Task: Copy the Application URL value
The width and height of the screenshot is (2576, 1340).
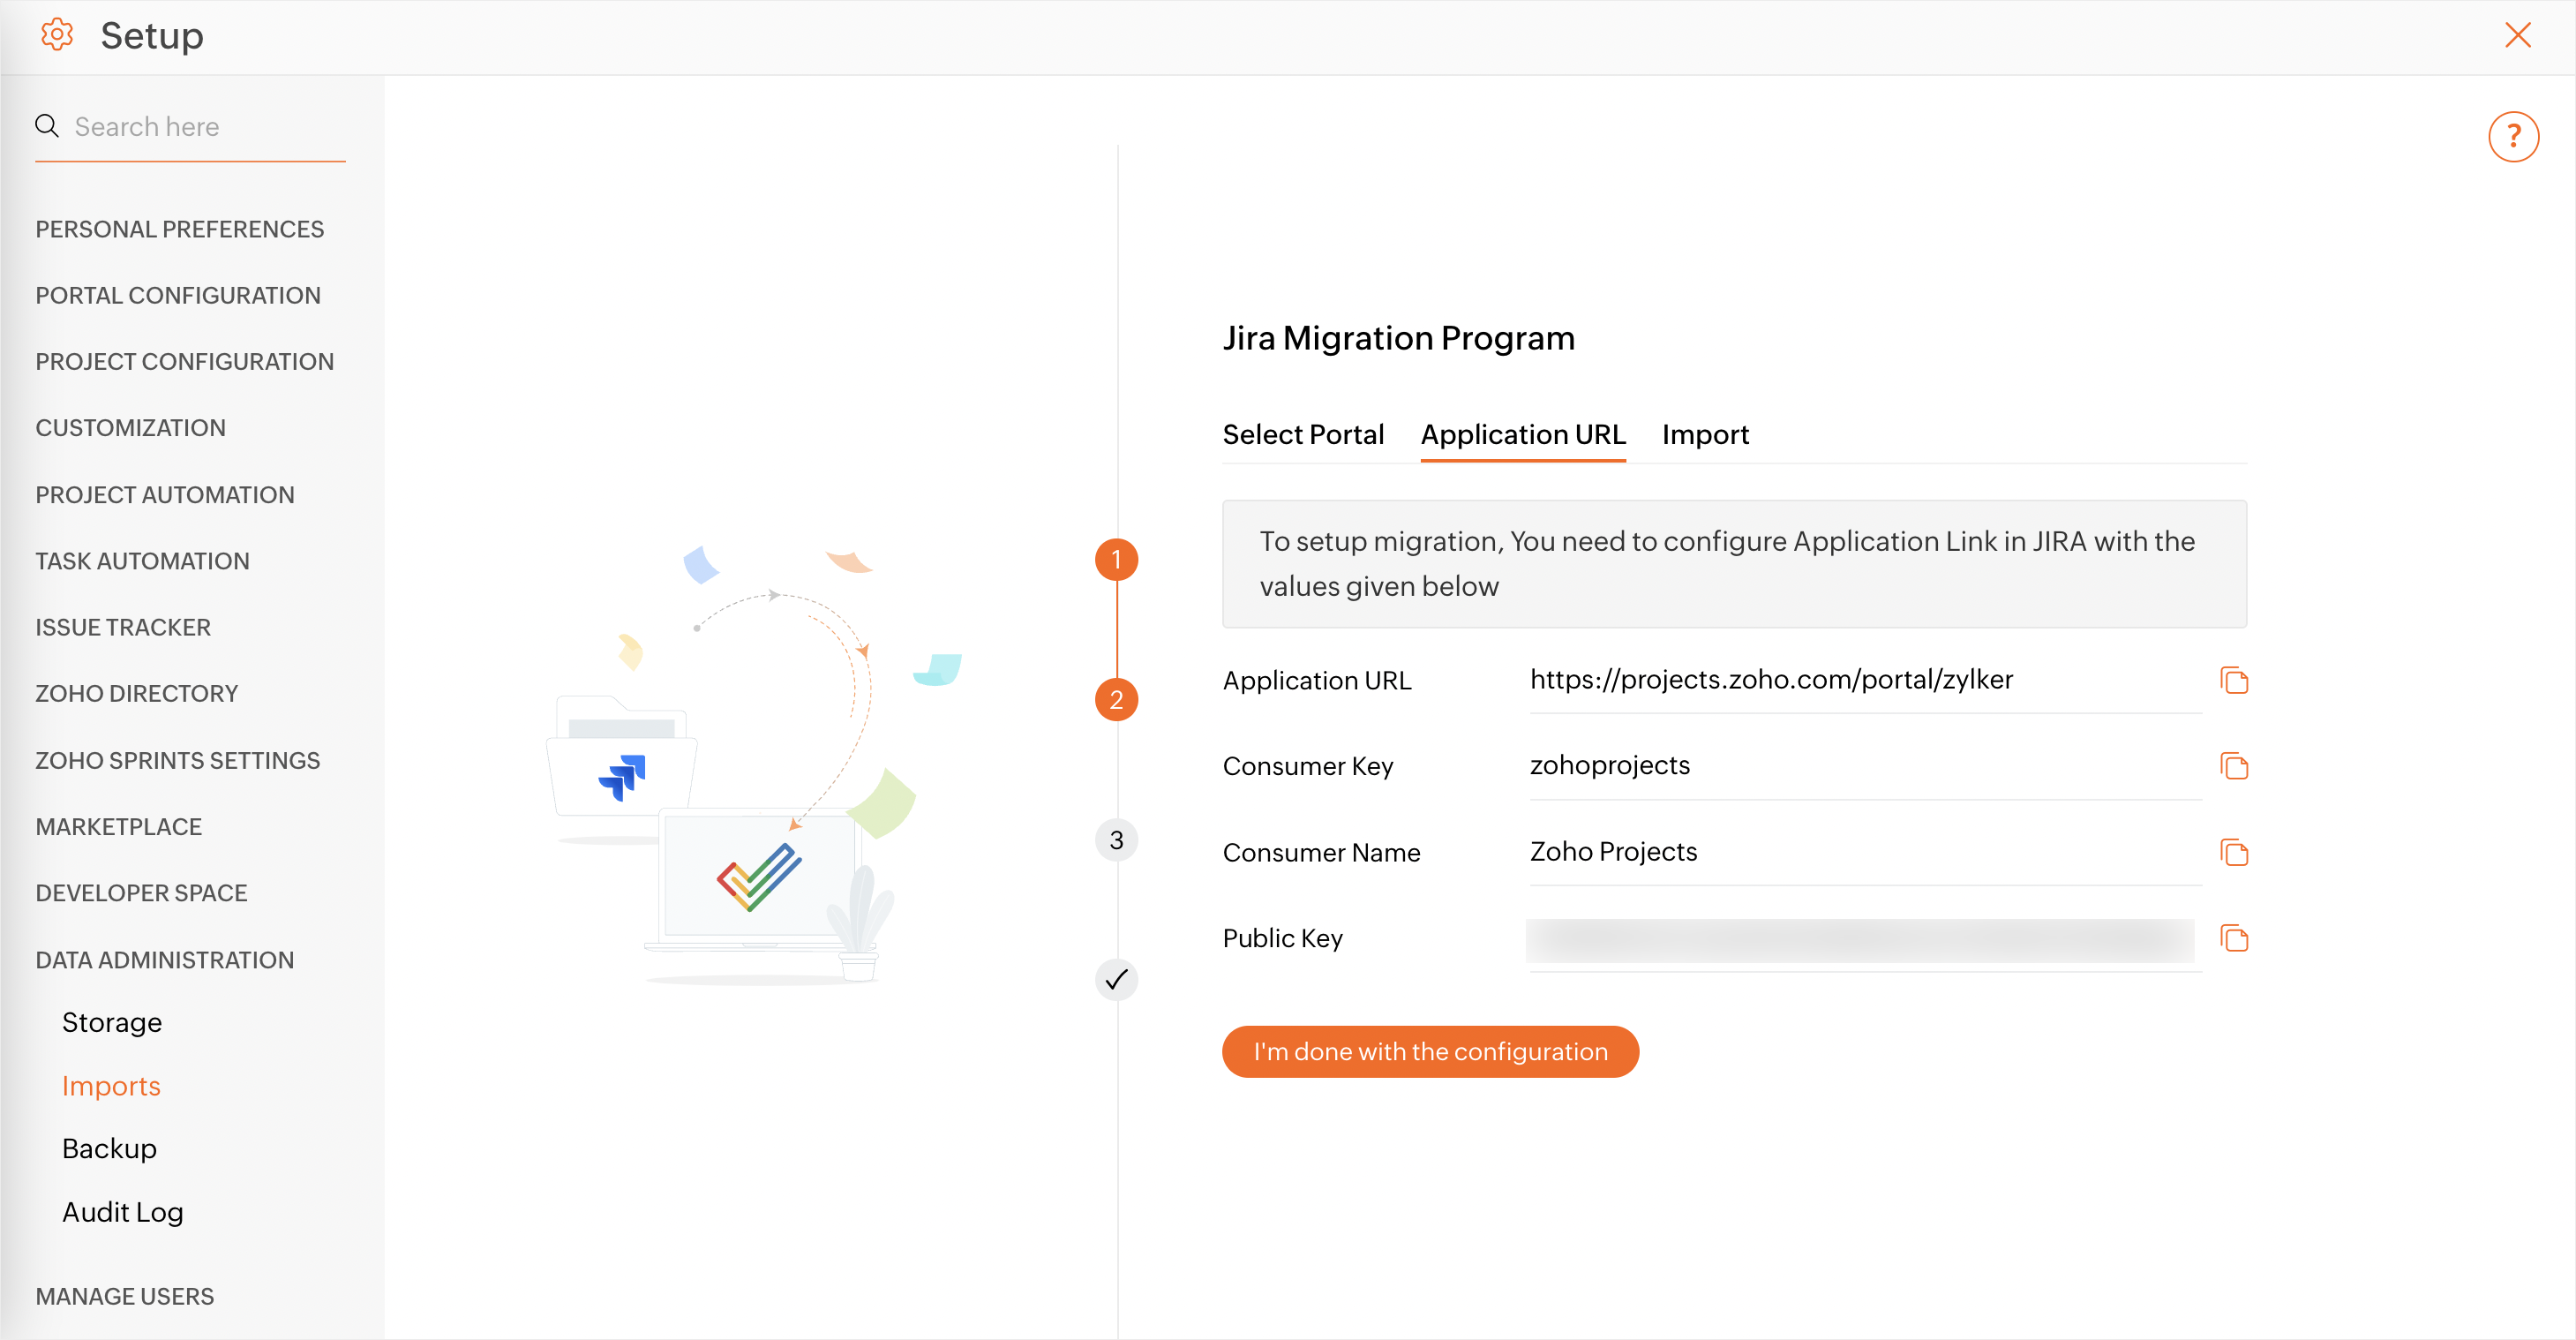Action: 2233,681
